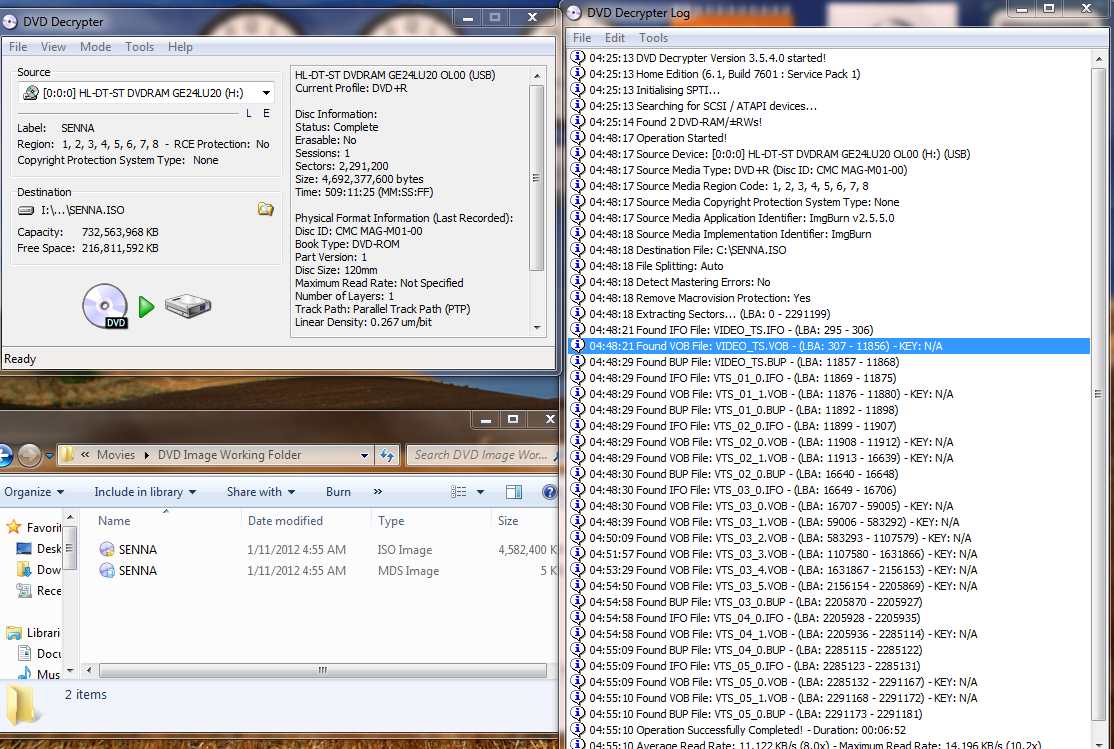The height and width of the screenshot is (749, 1114).
Task: Open Tools menu in Log window
Action: pyautogui.click(x=653, y=38)
